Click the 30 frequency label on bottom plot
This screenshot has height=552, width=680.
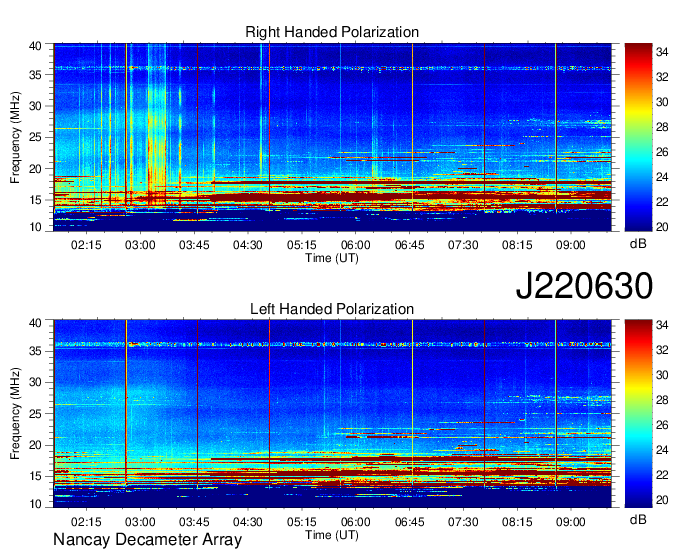[35, 382]
